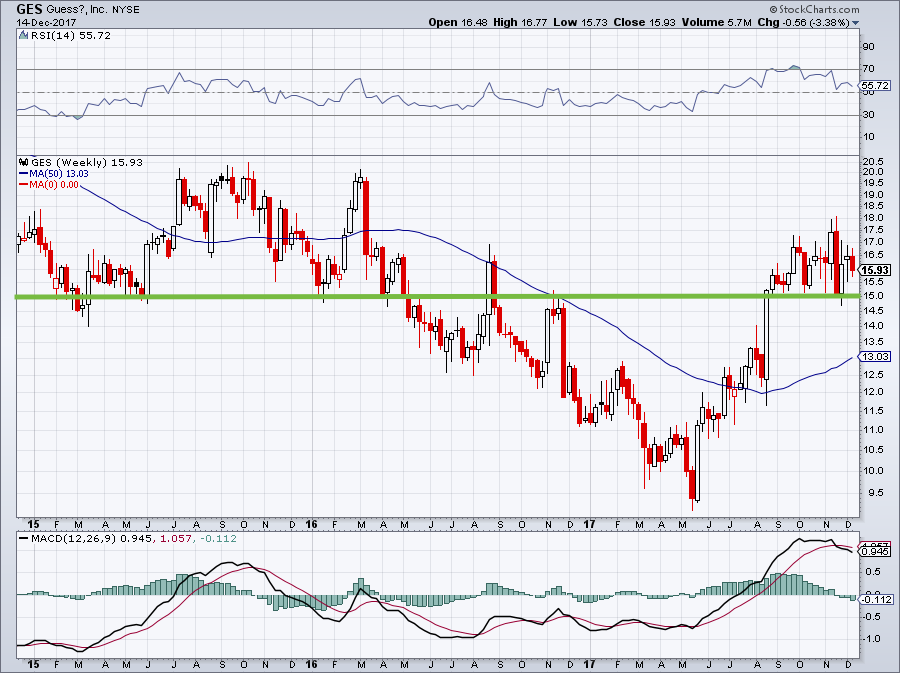Click the 'Low 15.73' value
This screenshot has height=673, width=900.
(x=581, y=22)
